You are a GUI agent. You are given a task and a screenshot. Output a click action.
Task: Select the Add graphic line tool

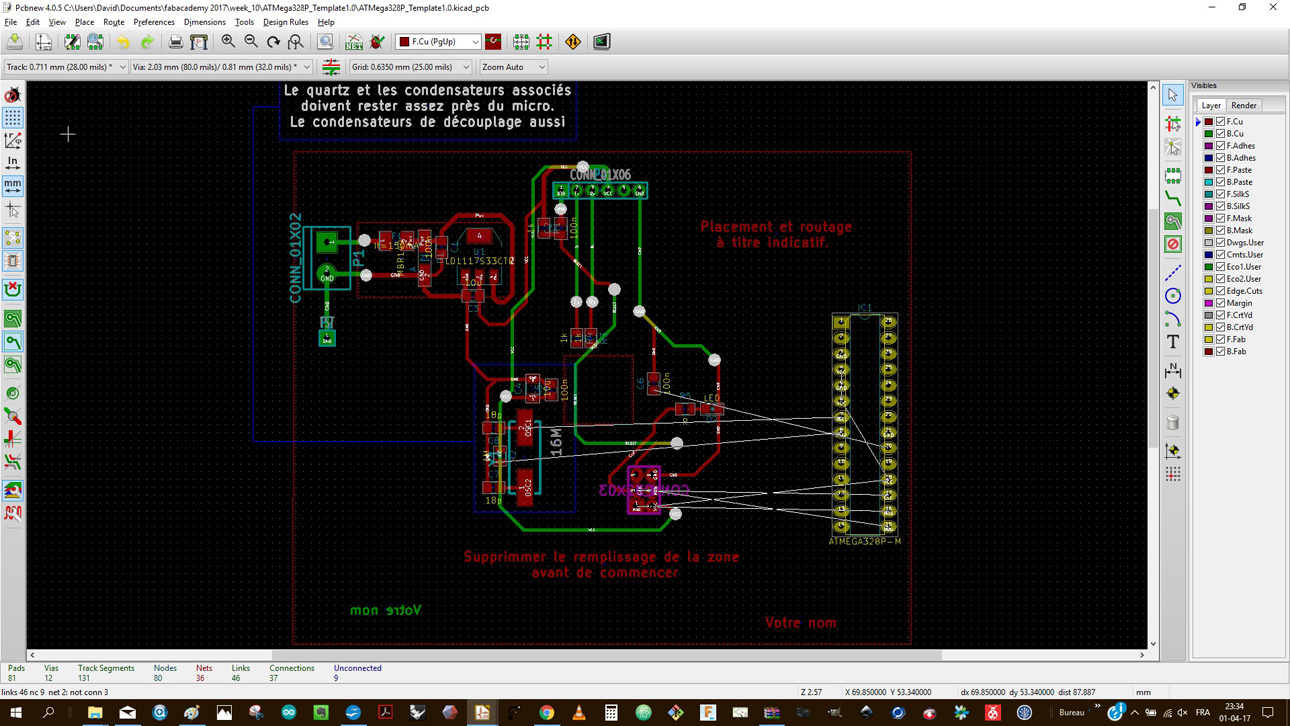click(x=1173, y=273)
